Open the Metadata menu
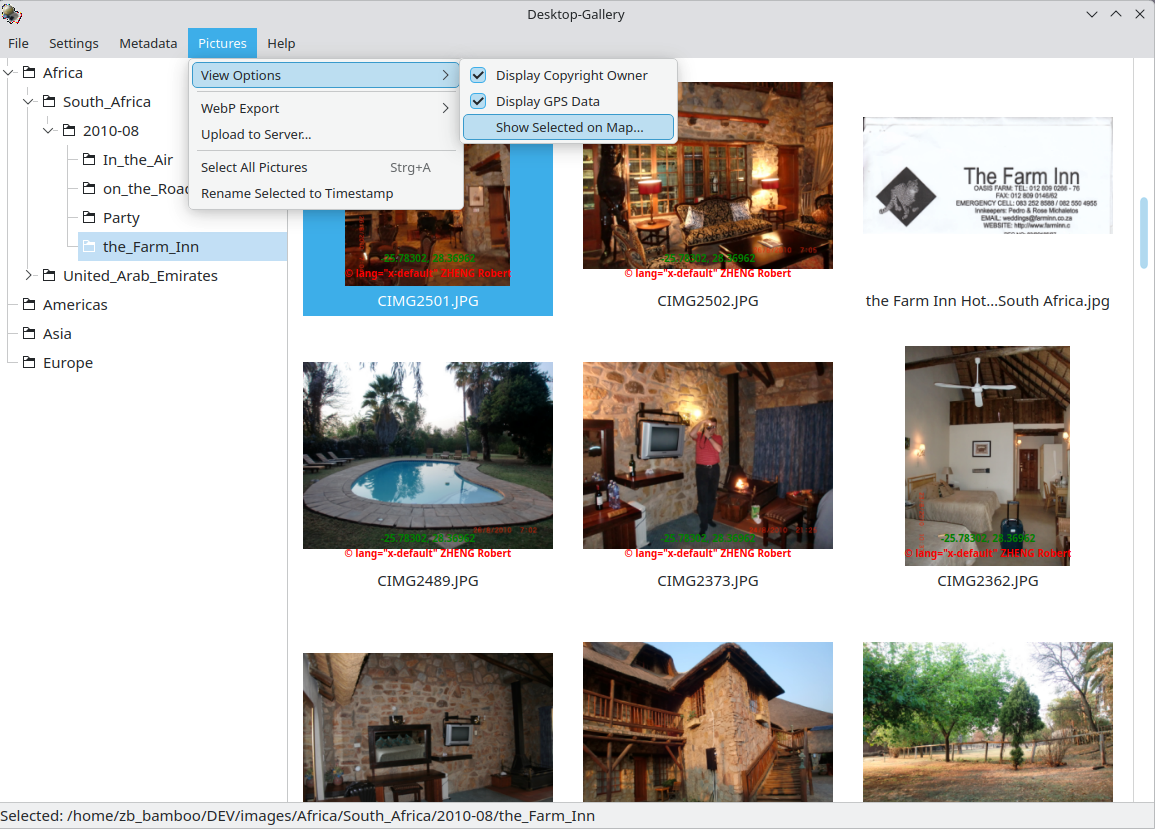Screen dimensions: 1155x829 click(148, 43)
